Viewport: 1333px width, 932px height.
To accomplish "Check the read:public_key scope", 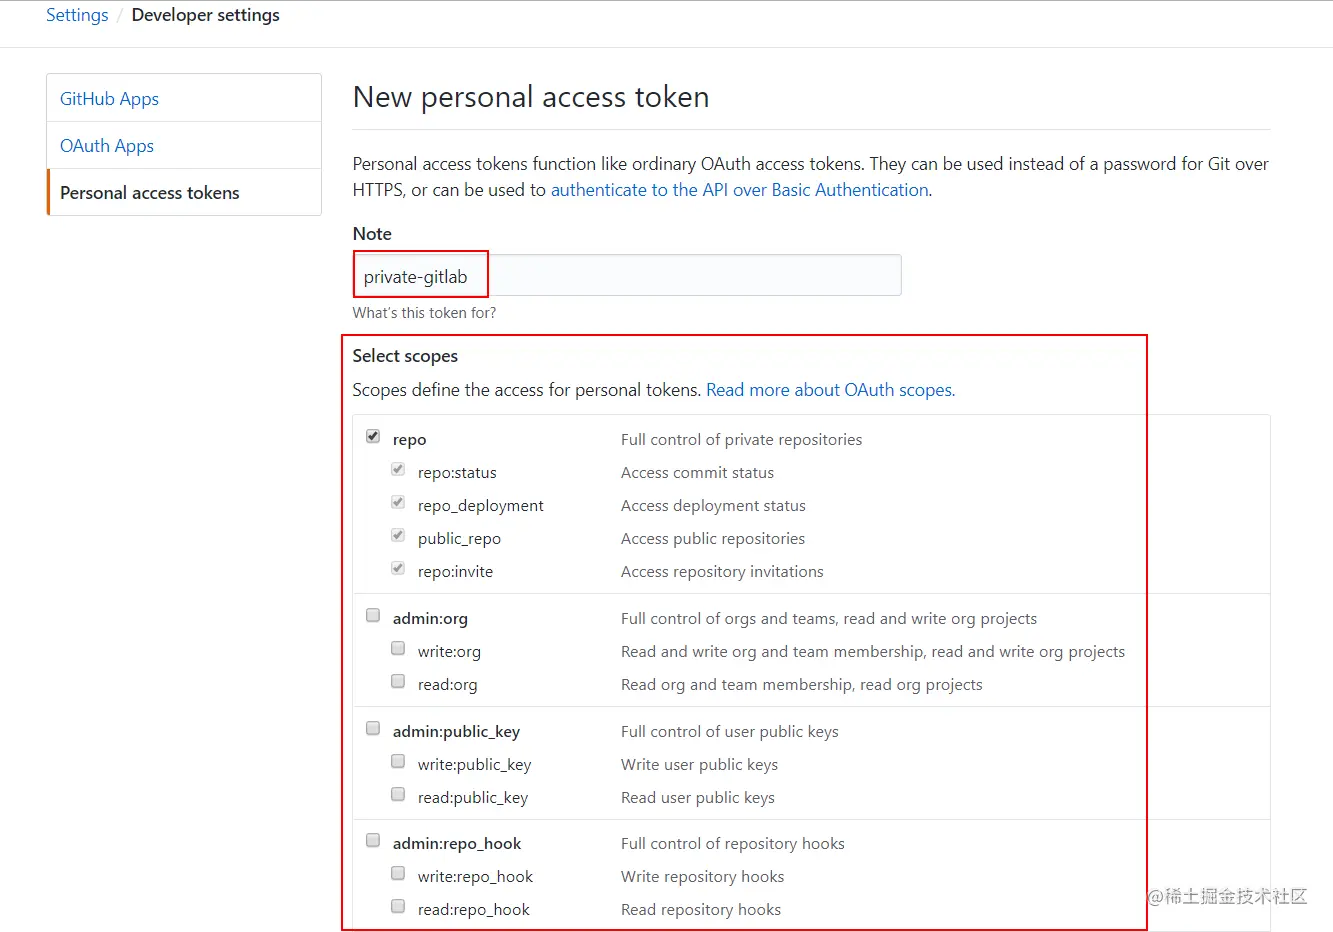I will (398, 794).
